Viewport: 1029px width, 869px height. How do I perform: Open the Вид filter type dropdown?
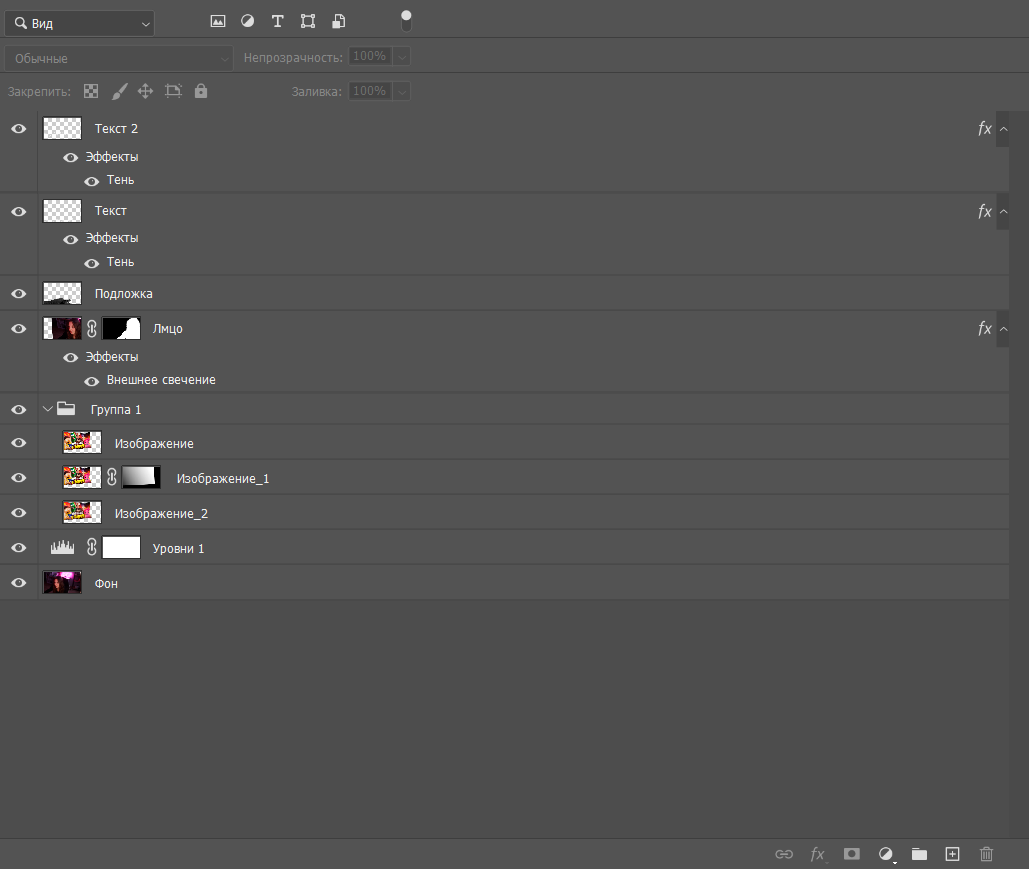(x=79, y=24)
